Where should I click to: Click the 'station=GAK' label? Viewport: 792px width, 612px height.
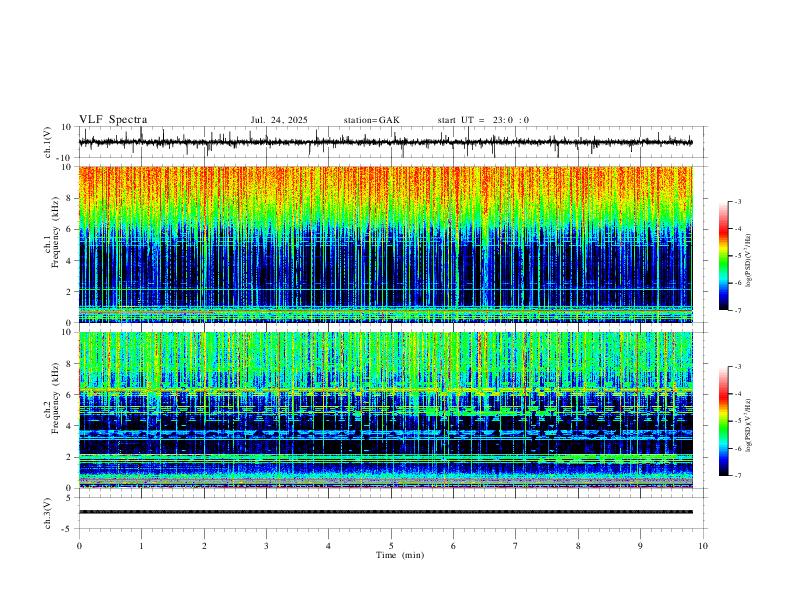pyautogui.click(x=371, y=120)
